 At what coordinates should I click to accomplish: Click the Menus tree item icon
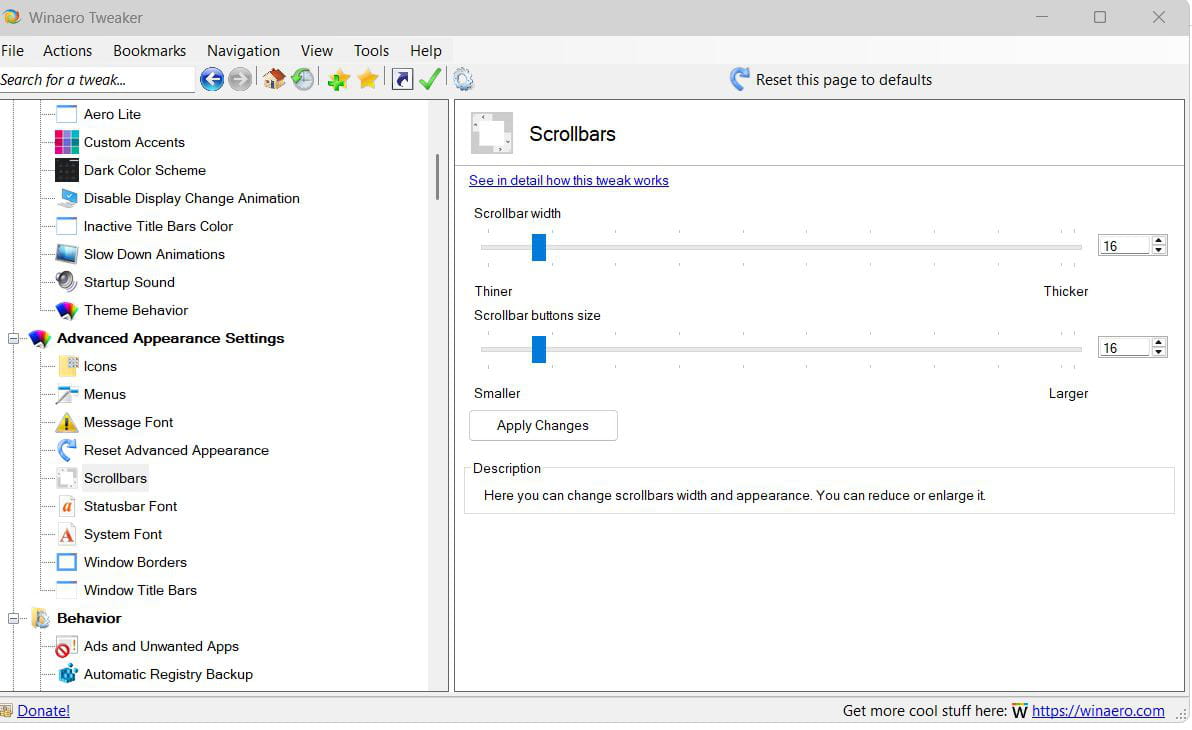coord(67,394)
